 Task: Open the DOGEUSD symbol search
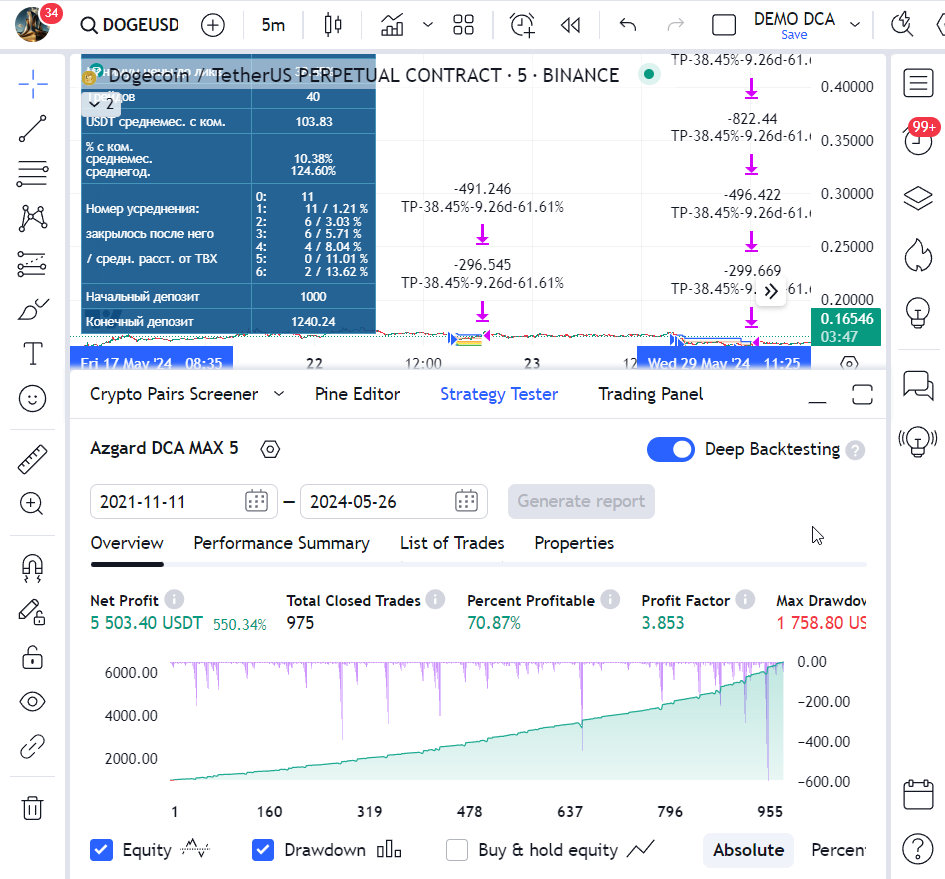[130, 25]
